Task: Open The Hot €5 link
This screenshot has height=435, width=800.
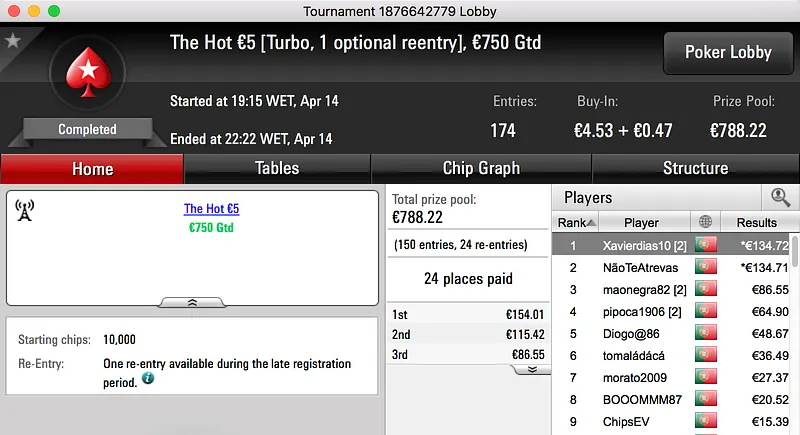Action: click(211, 209)
